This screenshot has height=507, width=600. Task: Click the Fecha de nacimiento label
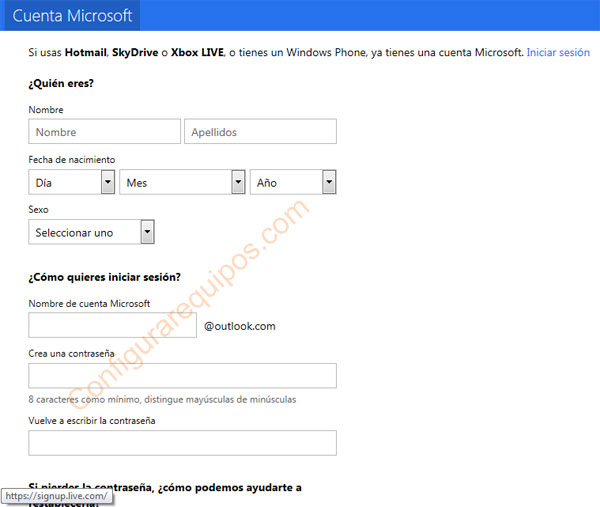click(72, 160)
